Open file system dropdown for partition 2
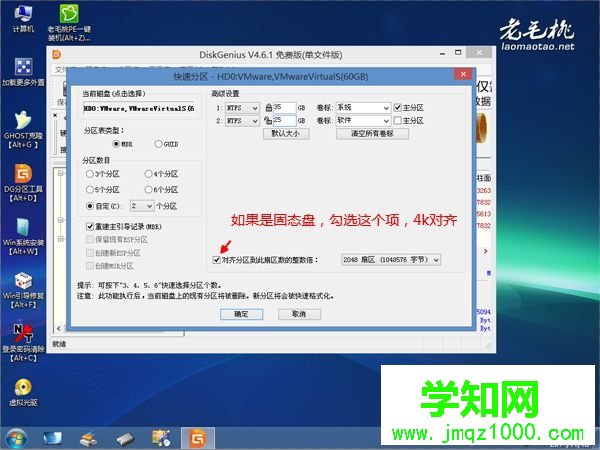Viewport: 600px width, 450px height. click(x=242, y=121)
